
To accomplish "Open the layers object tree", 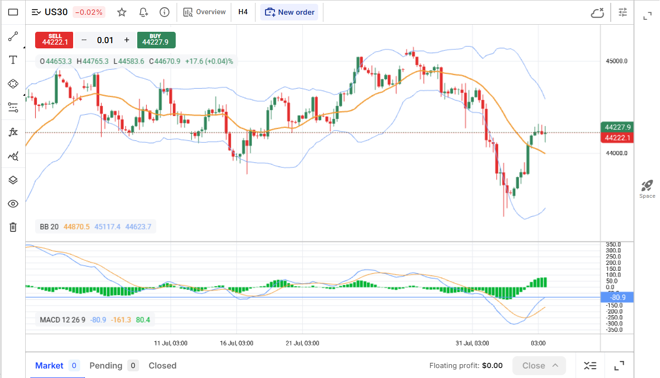I will tap(13, 180).
